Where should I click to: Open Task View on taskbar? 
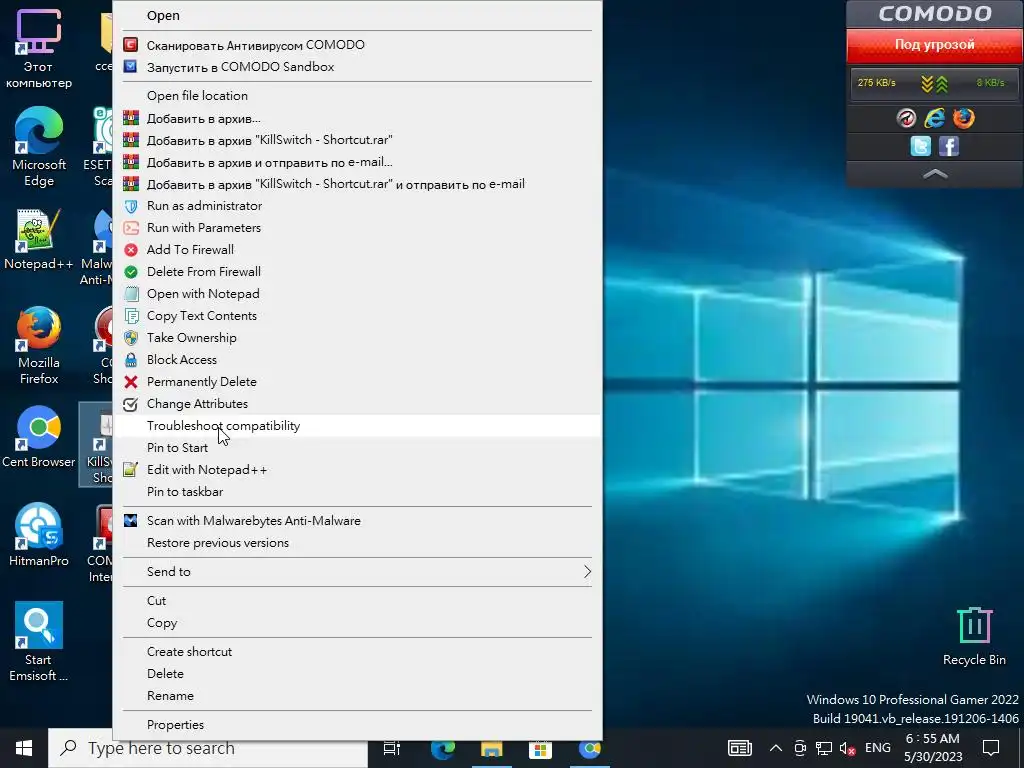tap(392, 748)
